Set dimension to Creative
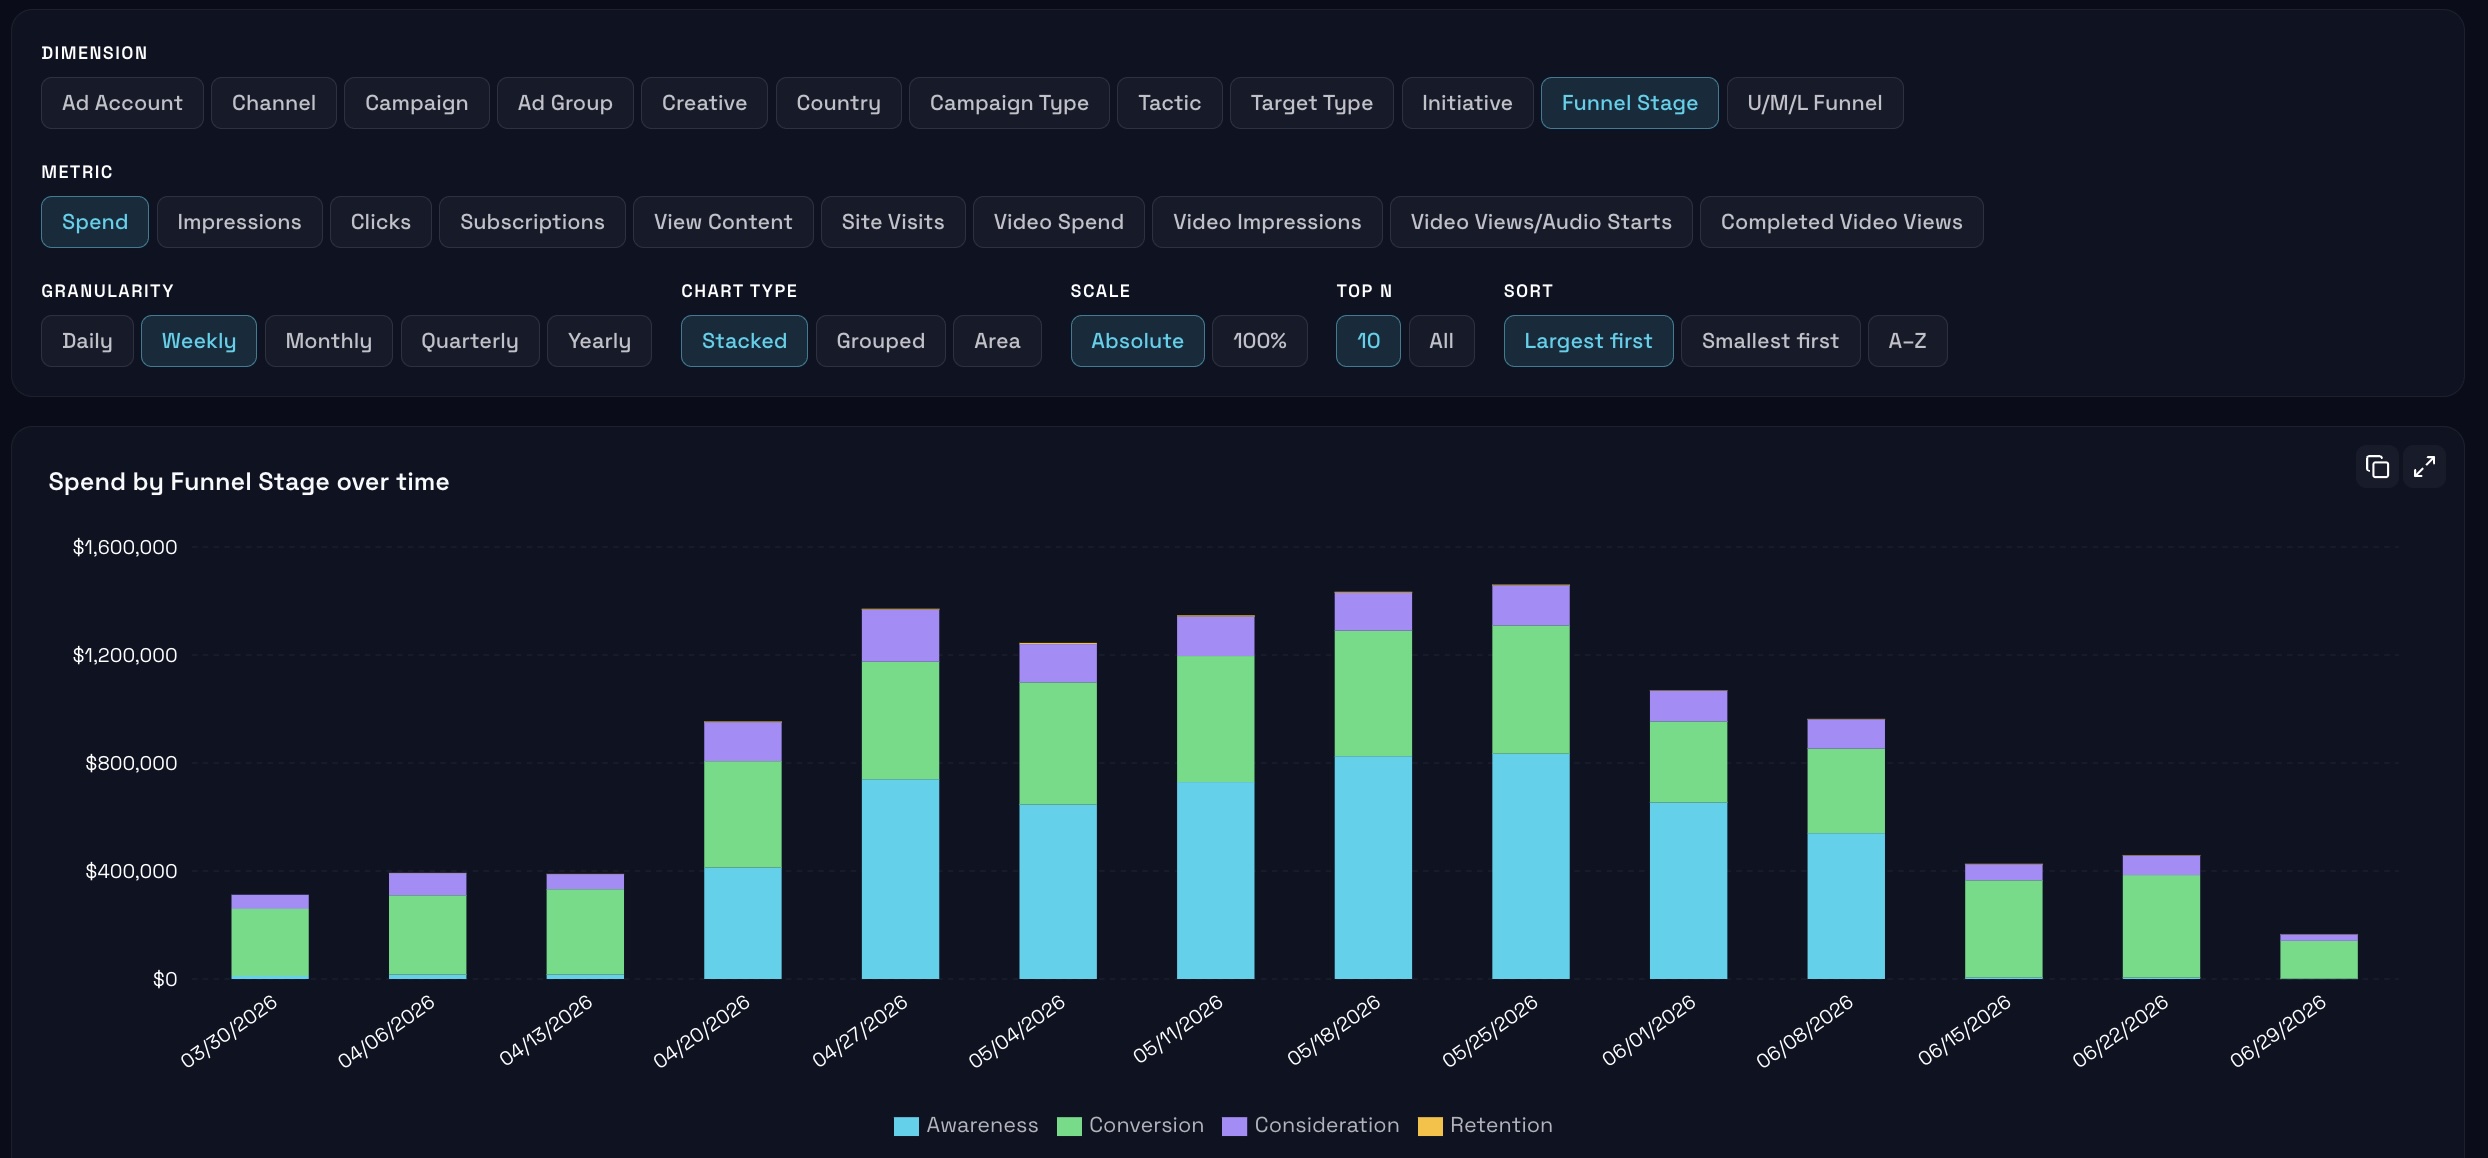2488x1158 pixels. (704, 103)
